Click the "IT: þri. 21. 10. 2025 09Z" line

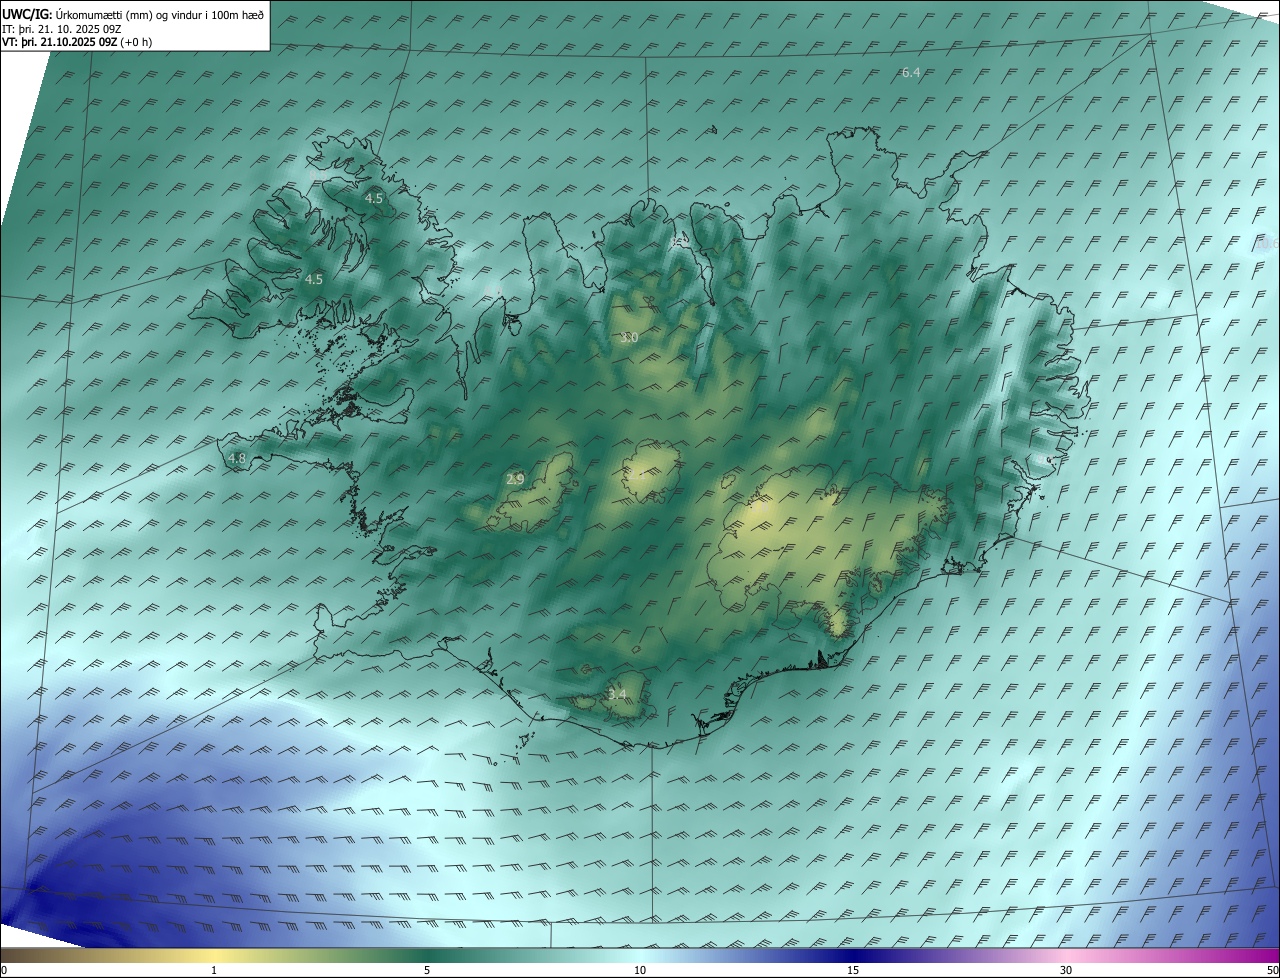pos(62,29)
